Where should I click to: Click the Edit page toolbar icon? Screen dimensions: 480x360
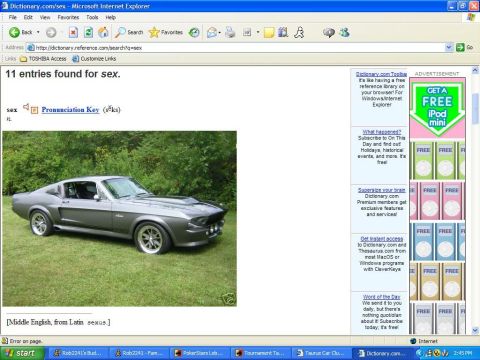point(247,32)
